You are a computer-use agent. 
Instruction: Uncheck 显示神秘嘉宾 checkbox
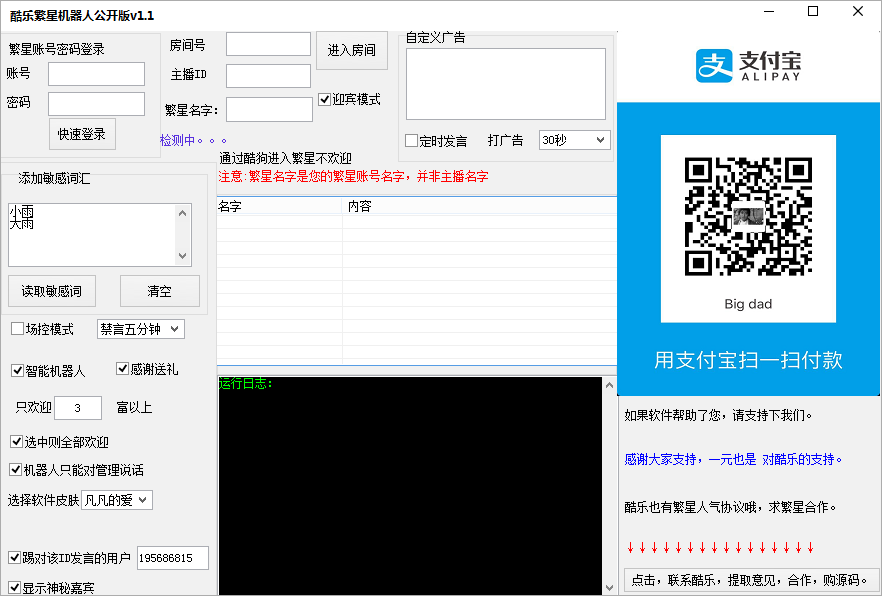pos(15,587)
